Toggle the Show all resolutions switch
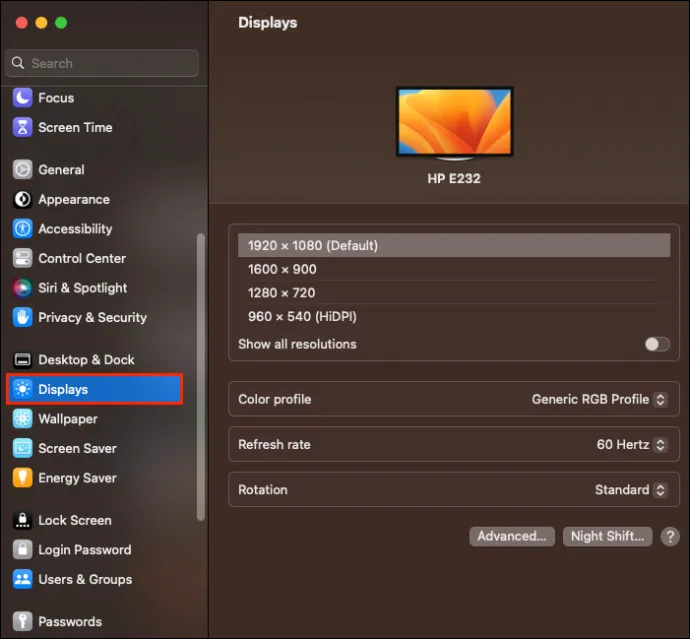Image resolution: width=690 pixels, height=639 pixels. 657,344
